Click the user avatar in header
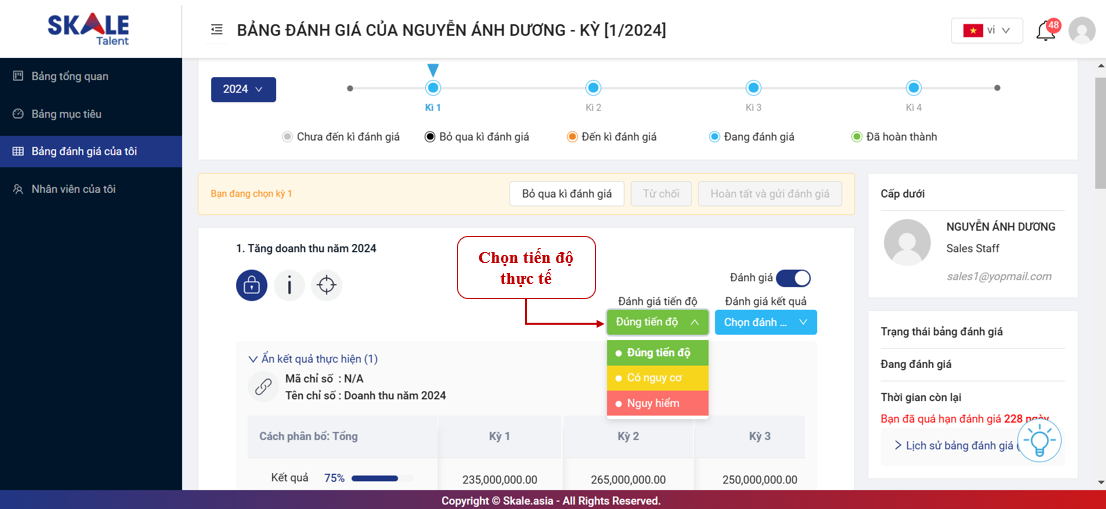This screenshot has height=509, width=1106. pyautogui.click(x=1082, y=30)
